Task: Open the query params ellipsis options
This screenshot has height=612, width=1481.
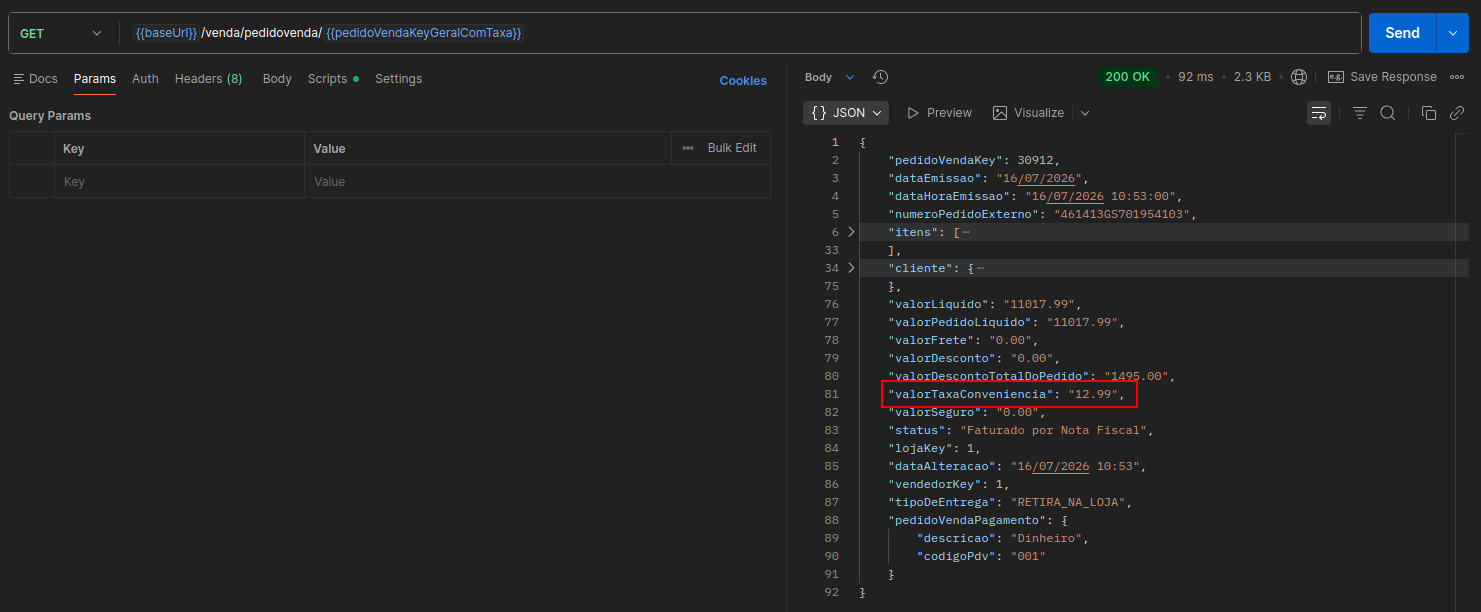Action: (688, 148)
